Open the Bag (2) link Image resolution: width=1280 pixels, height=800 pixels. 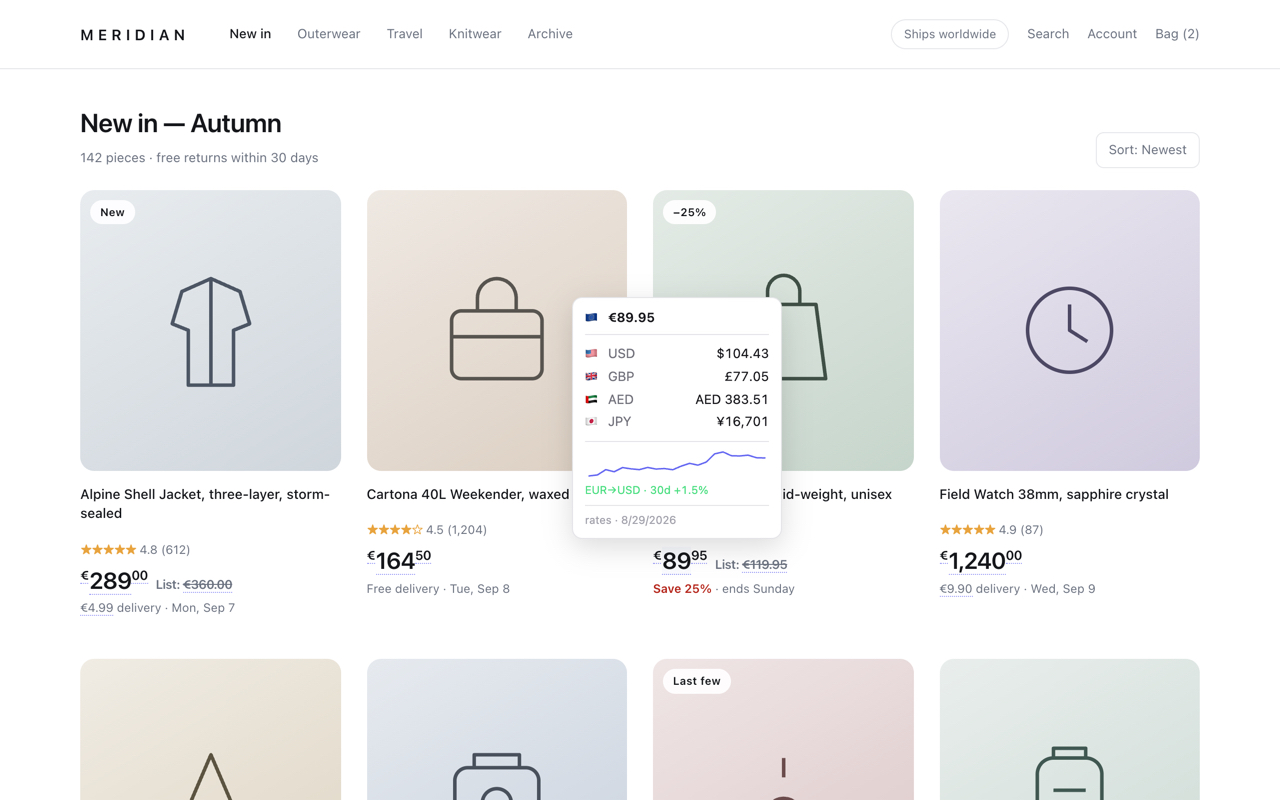point(1177,34)
